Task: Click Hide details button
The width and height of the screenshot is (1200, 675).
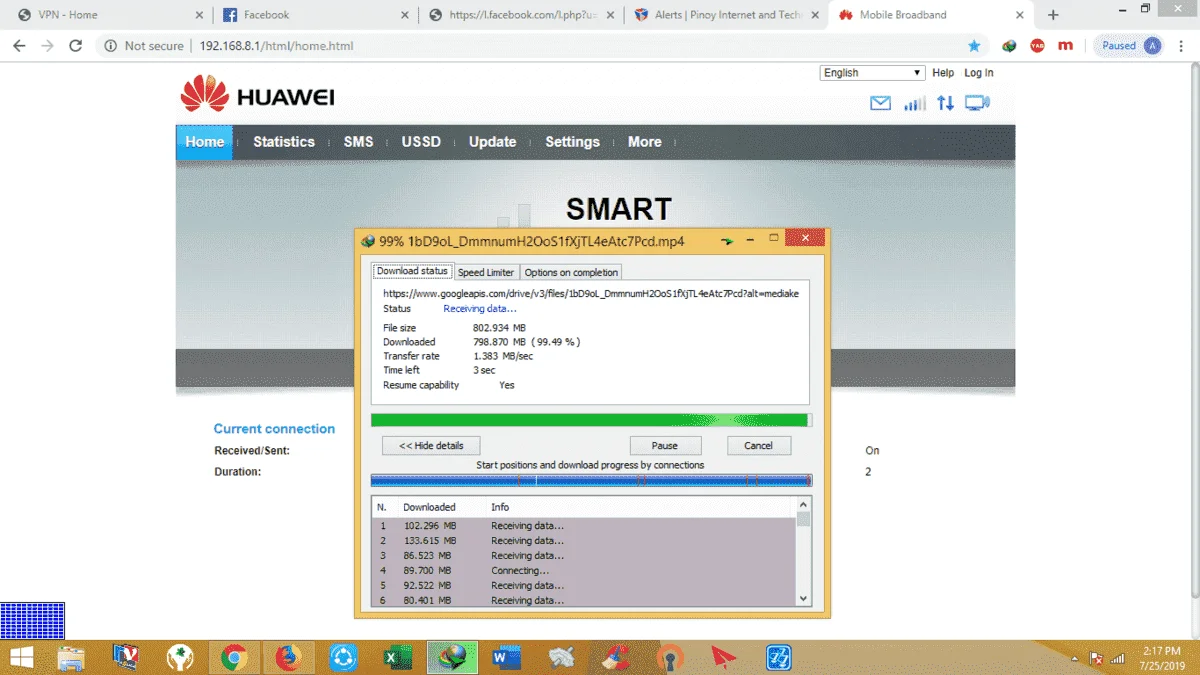Action: click(x=431, y=445)
